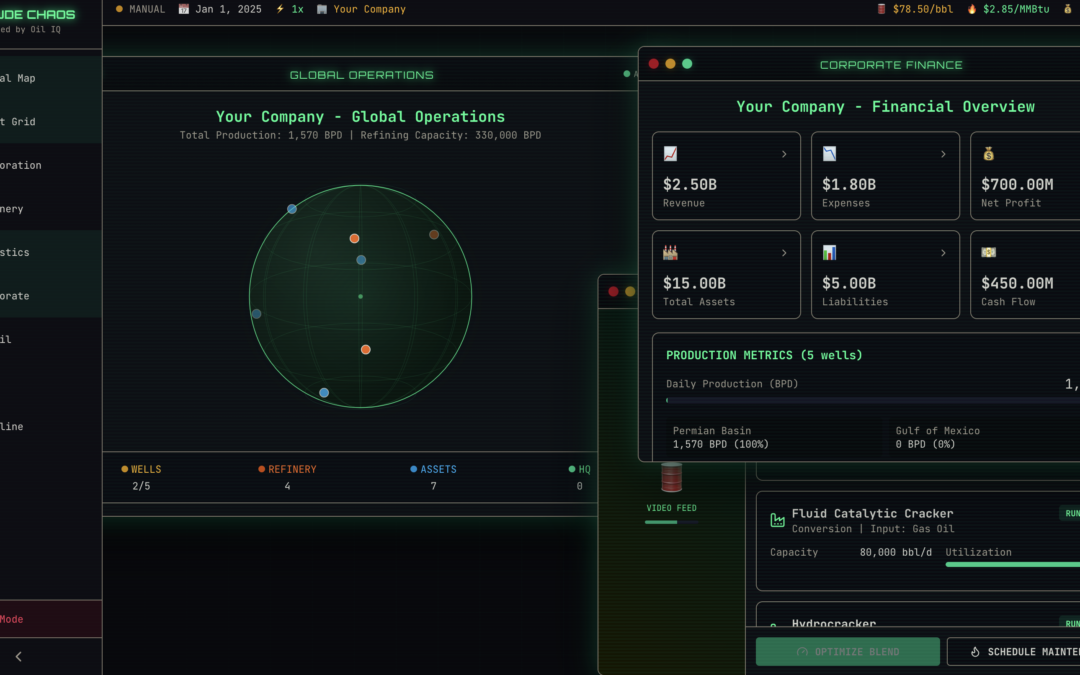This screenshot has width=1080, height=675.
Task: Toggle the 1x game speed control
Action: pos(290,9)
